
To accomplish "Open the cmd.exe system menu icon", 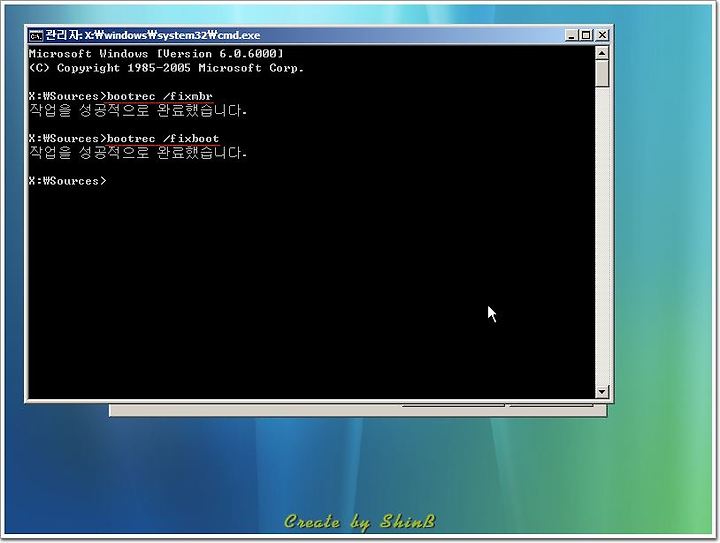I will [x=35, y=35].
